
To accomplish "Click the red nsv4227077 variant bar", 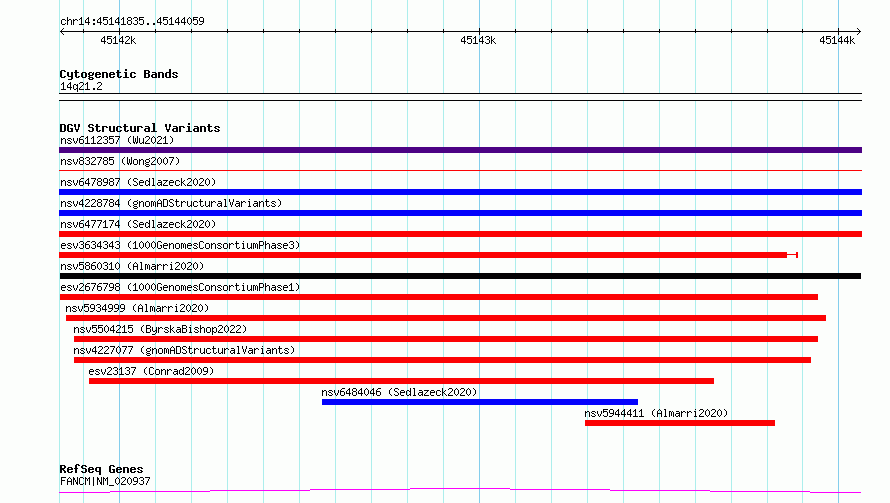I will [x=442, y=360].
